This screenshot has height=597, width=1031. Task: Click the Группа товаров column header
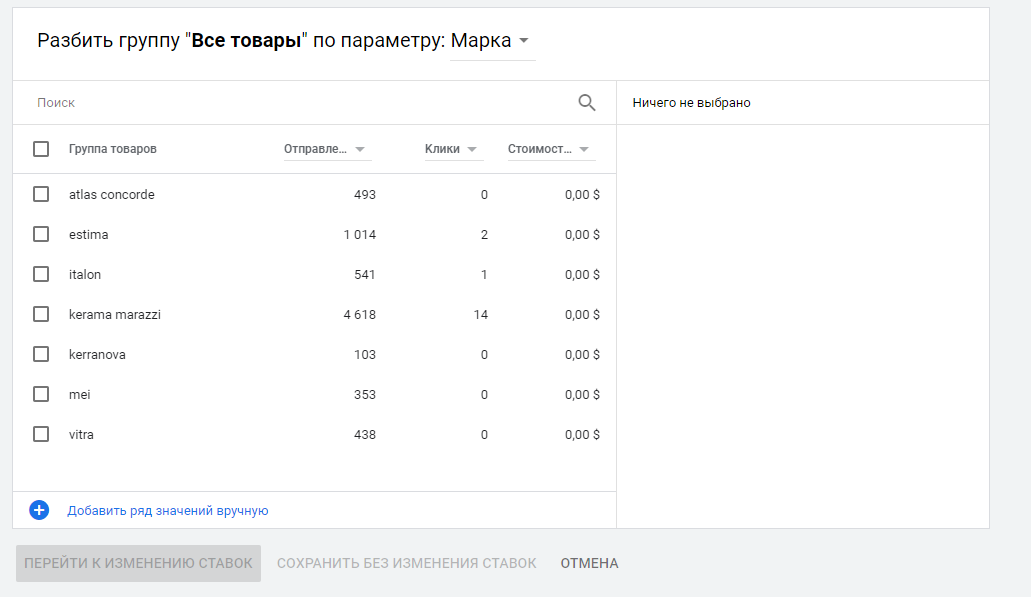point(112,149)
